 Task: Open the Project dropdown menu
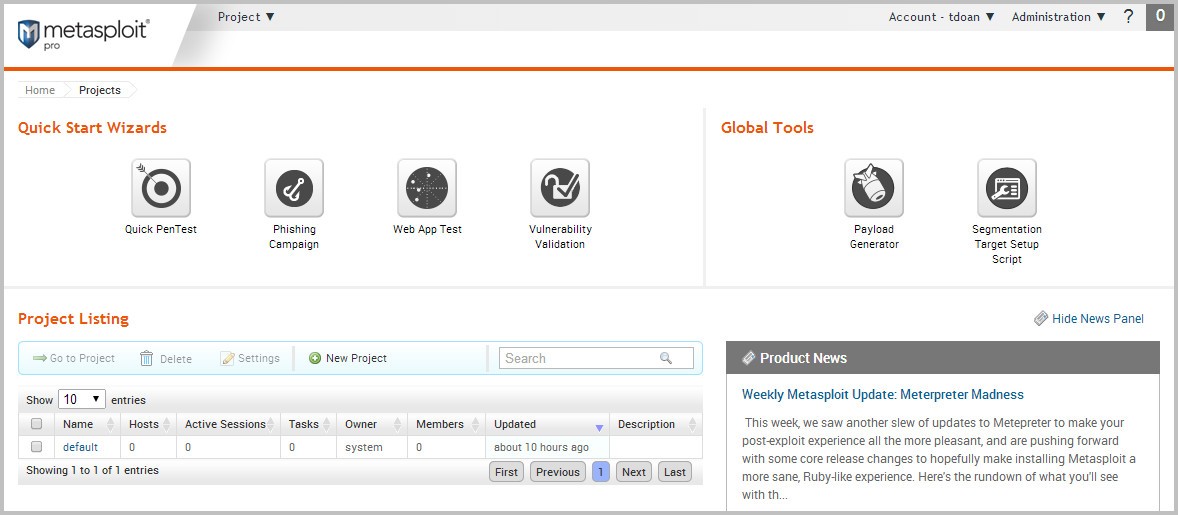(x=246, y=17)
